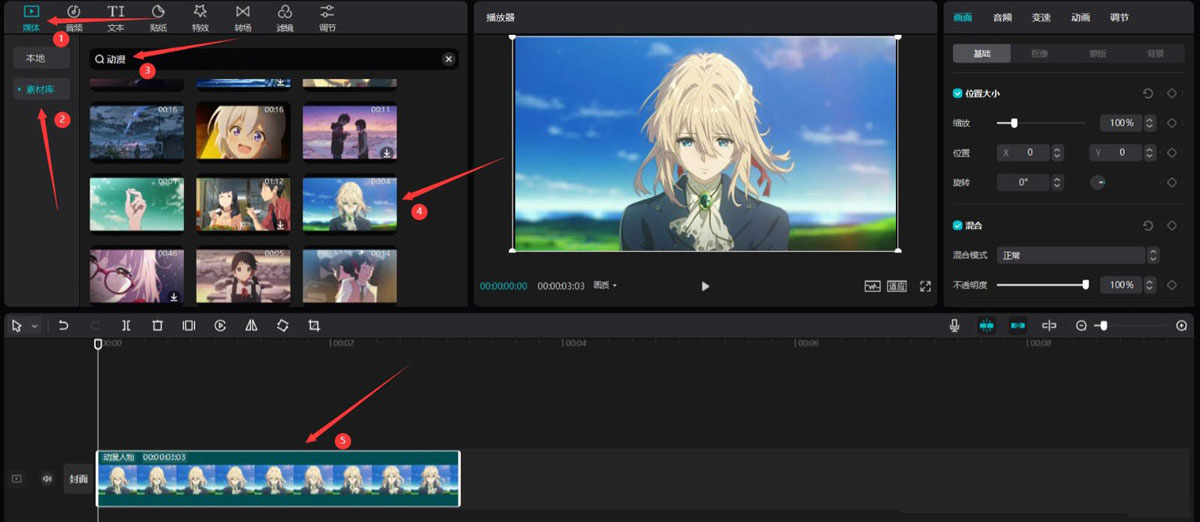Open the 音频 audio tab in top toolbar
The width and height of the screenshot is (1200, 522).
73,18
